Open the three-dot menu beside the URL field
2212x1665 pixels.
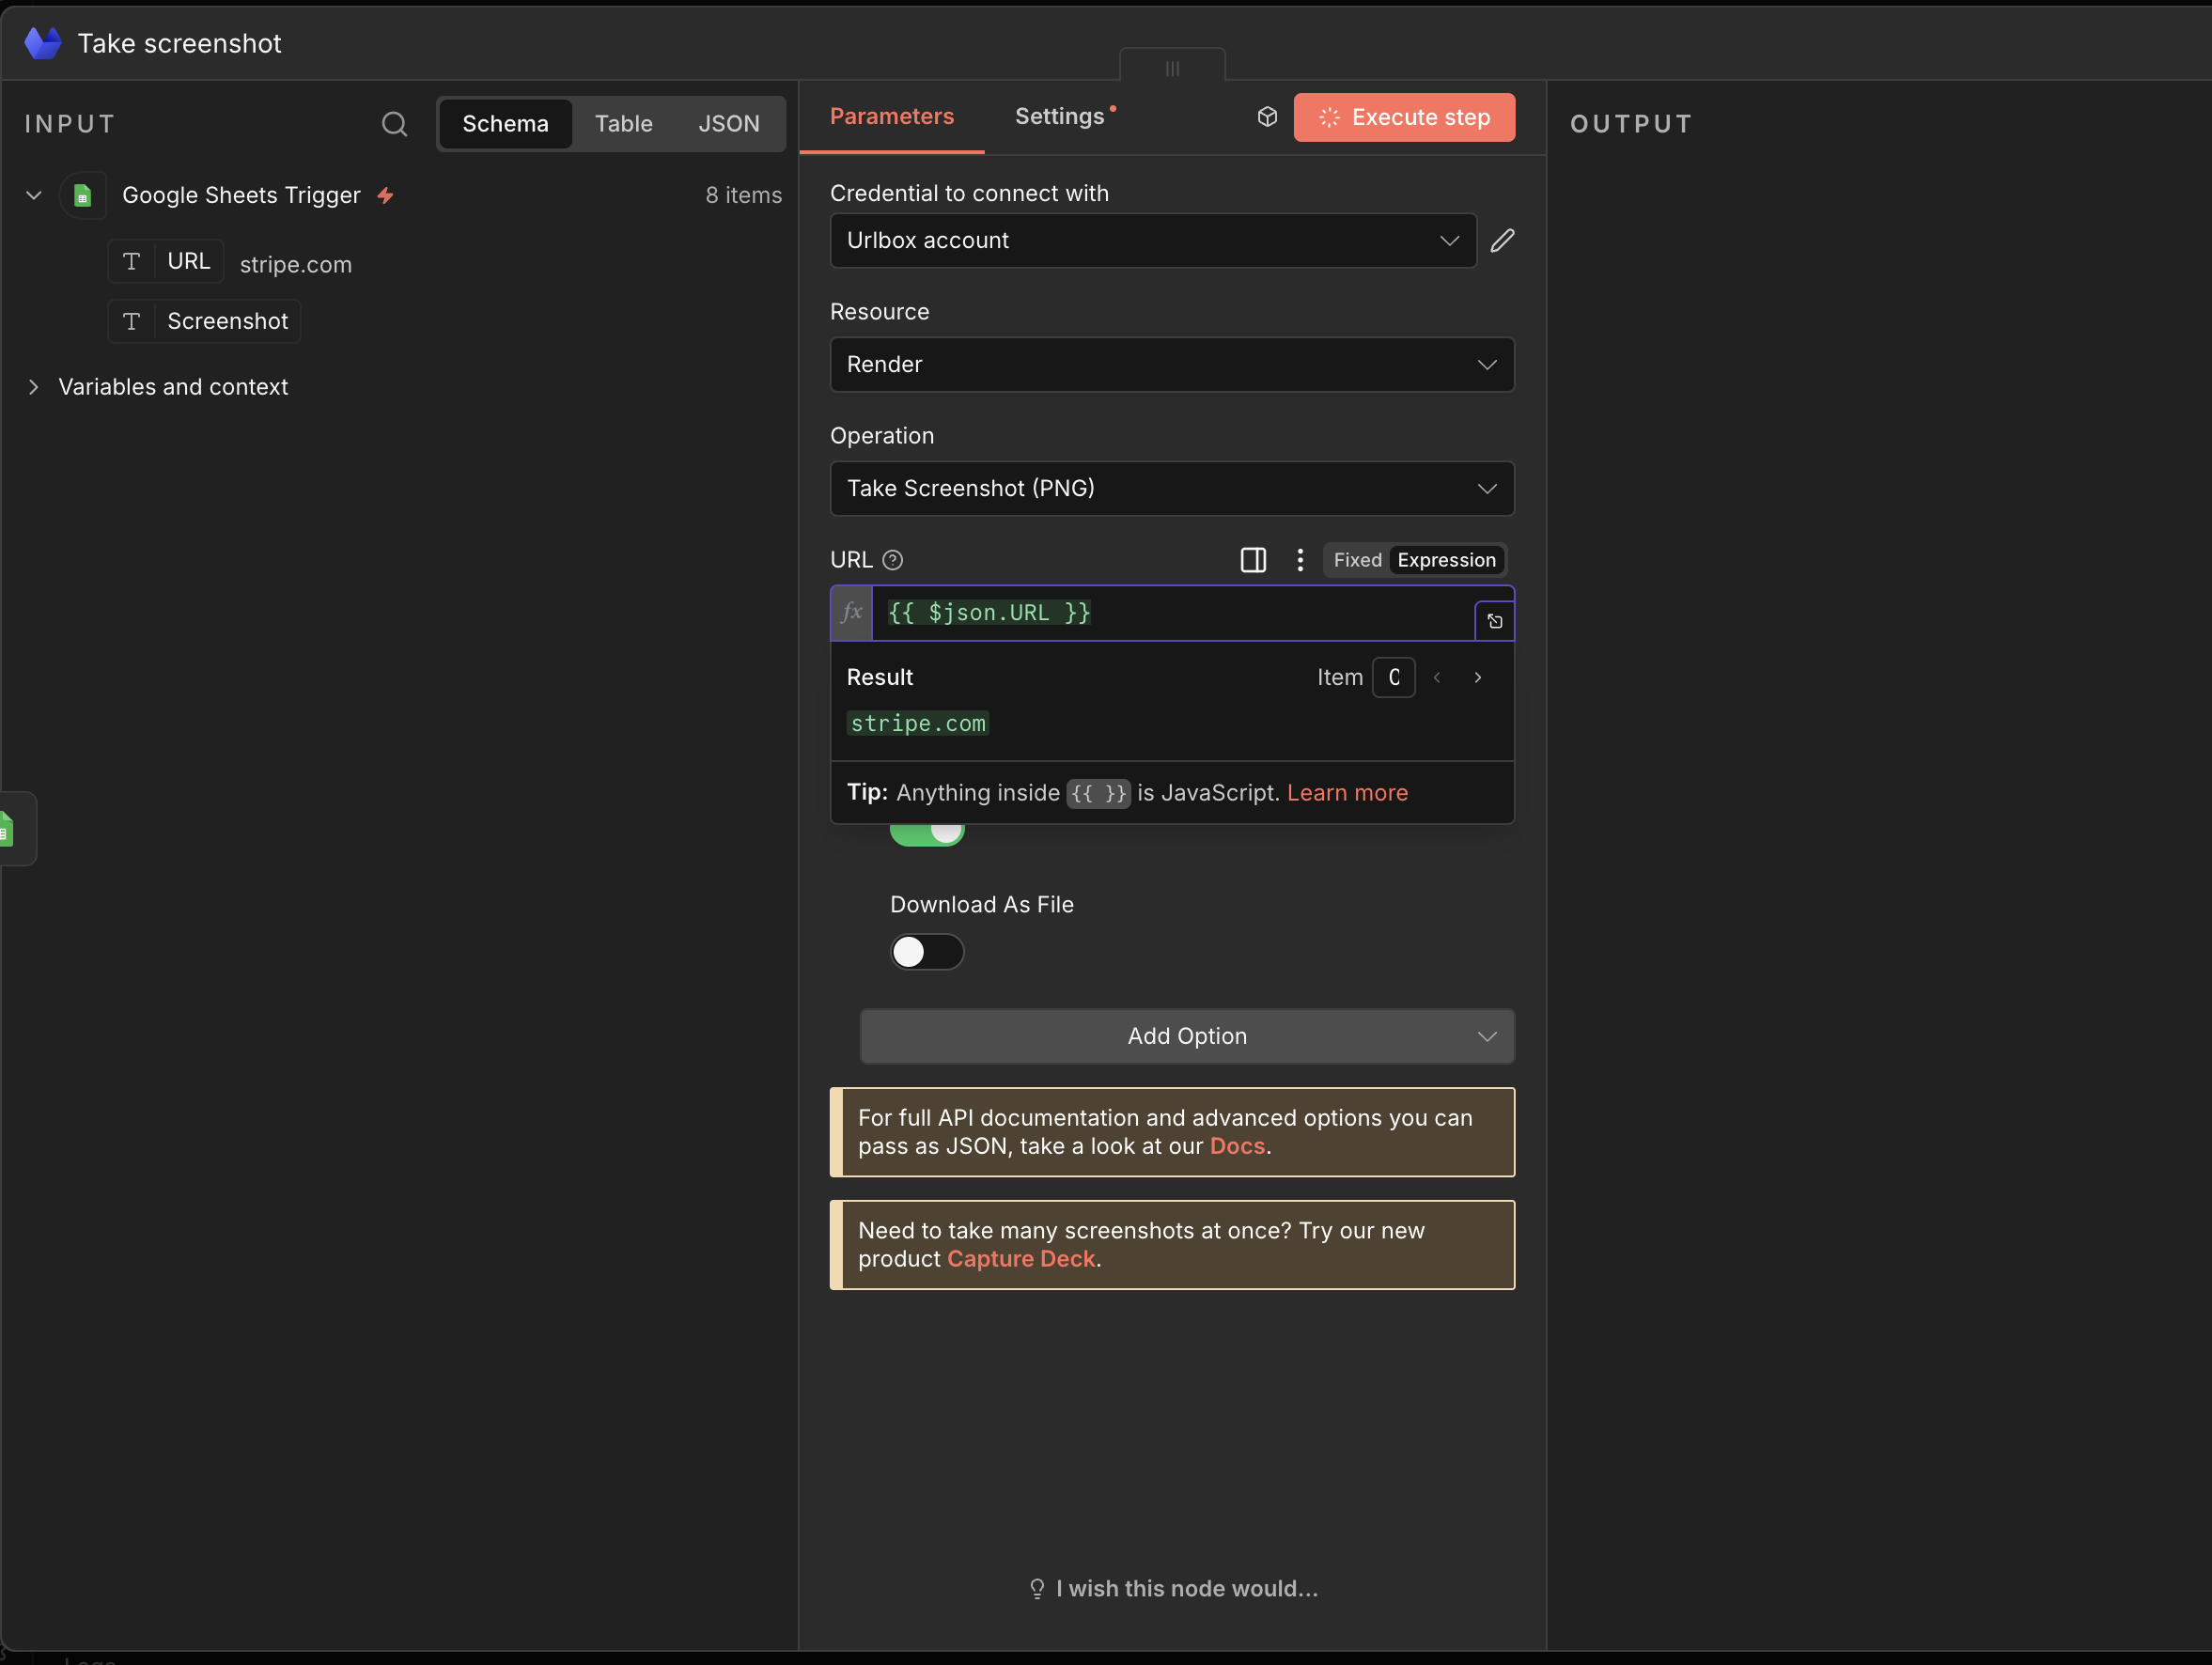[1299, 560]
